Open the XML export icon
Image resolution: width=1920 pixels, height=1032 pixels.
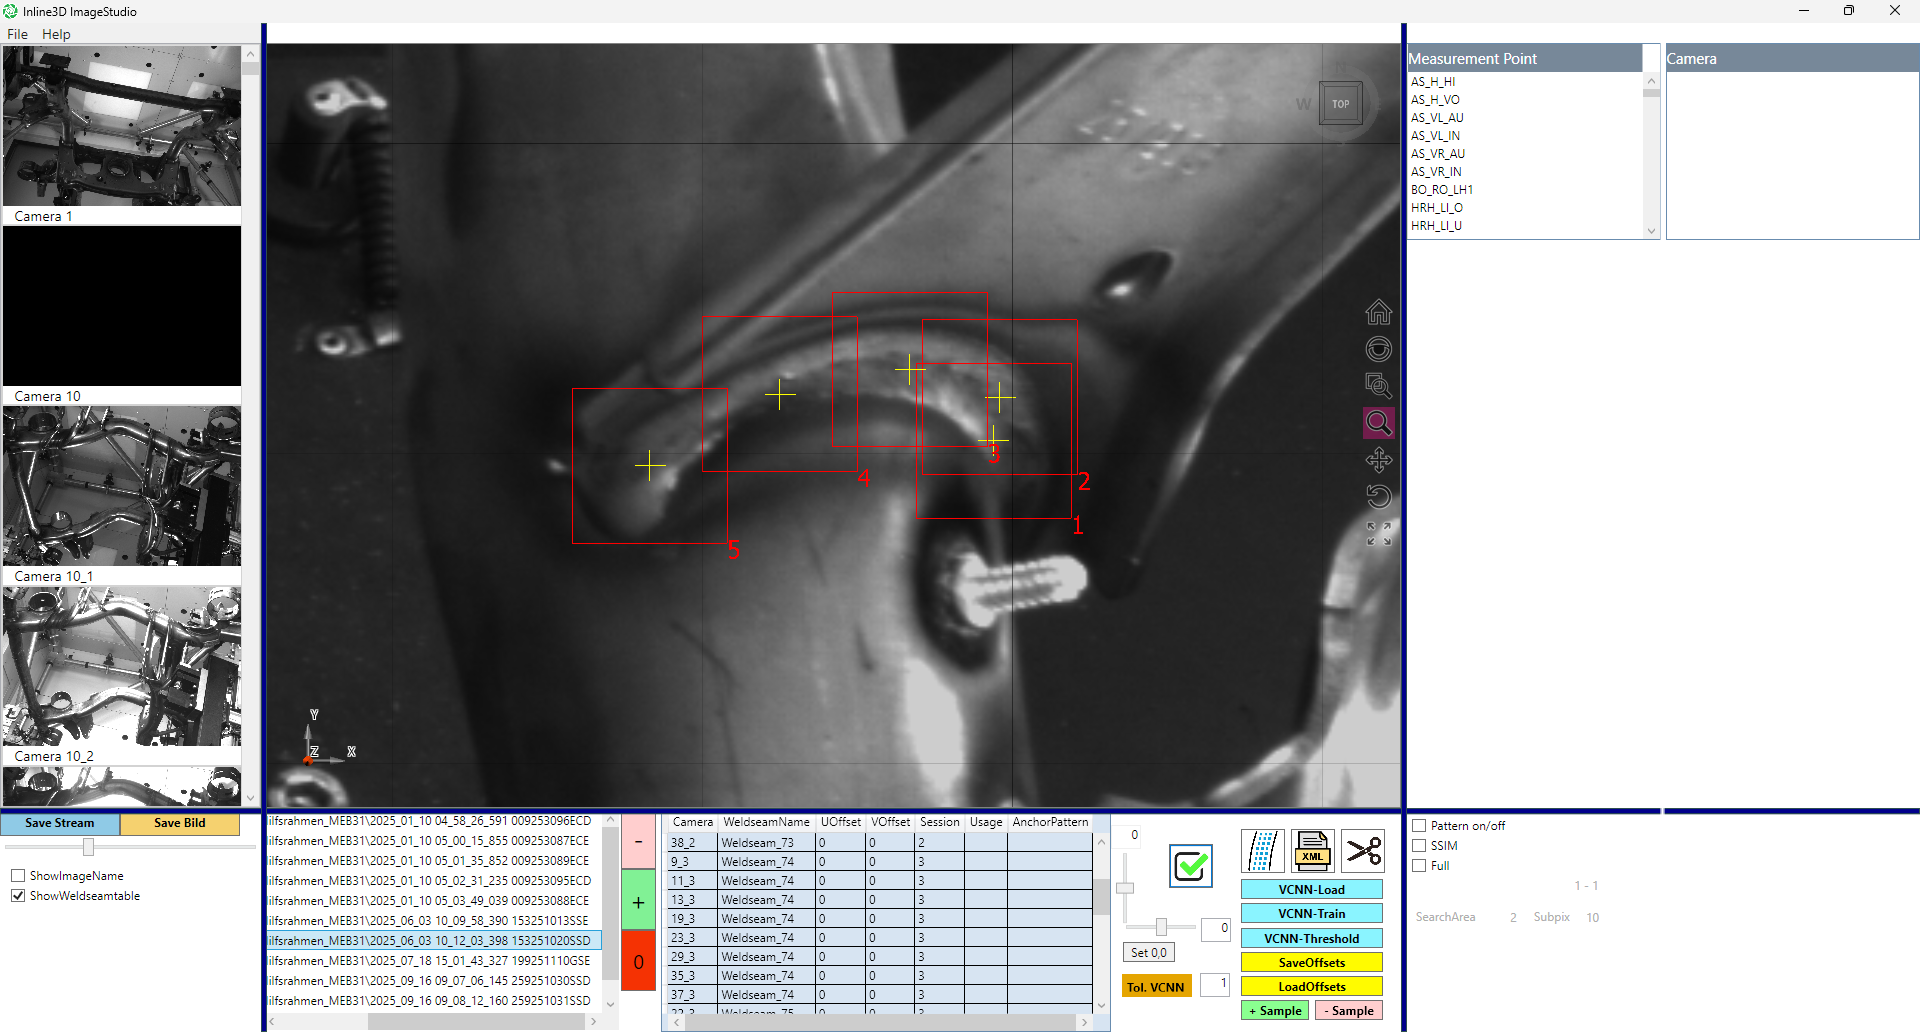[x=1312, y=851]
